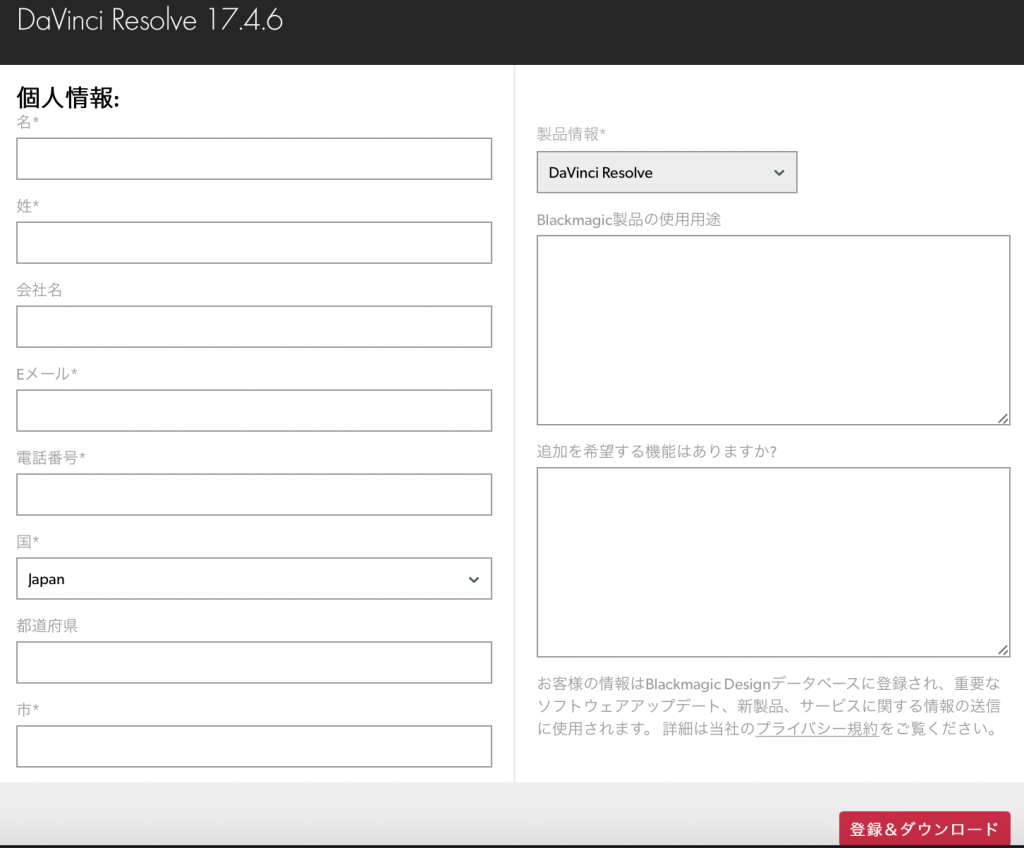Click inside the 姓 last name field
This screenshot has width=1024, height=848.
(x=253, y=242)
